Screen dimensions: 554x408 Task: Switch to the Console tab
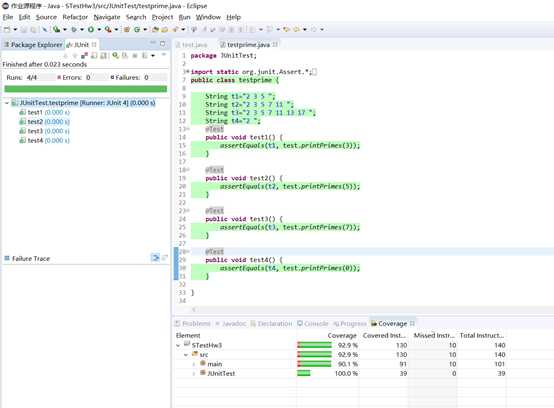[313, 323]
